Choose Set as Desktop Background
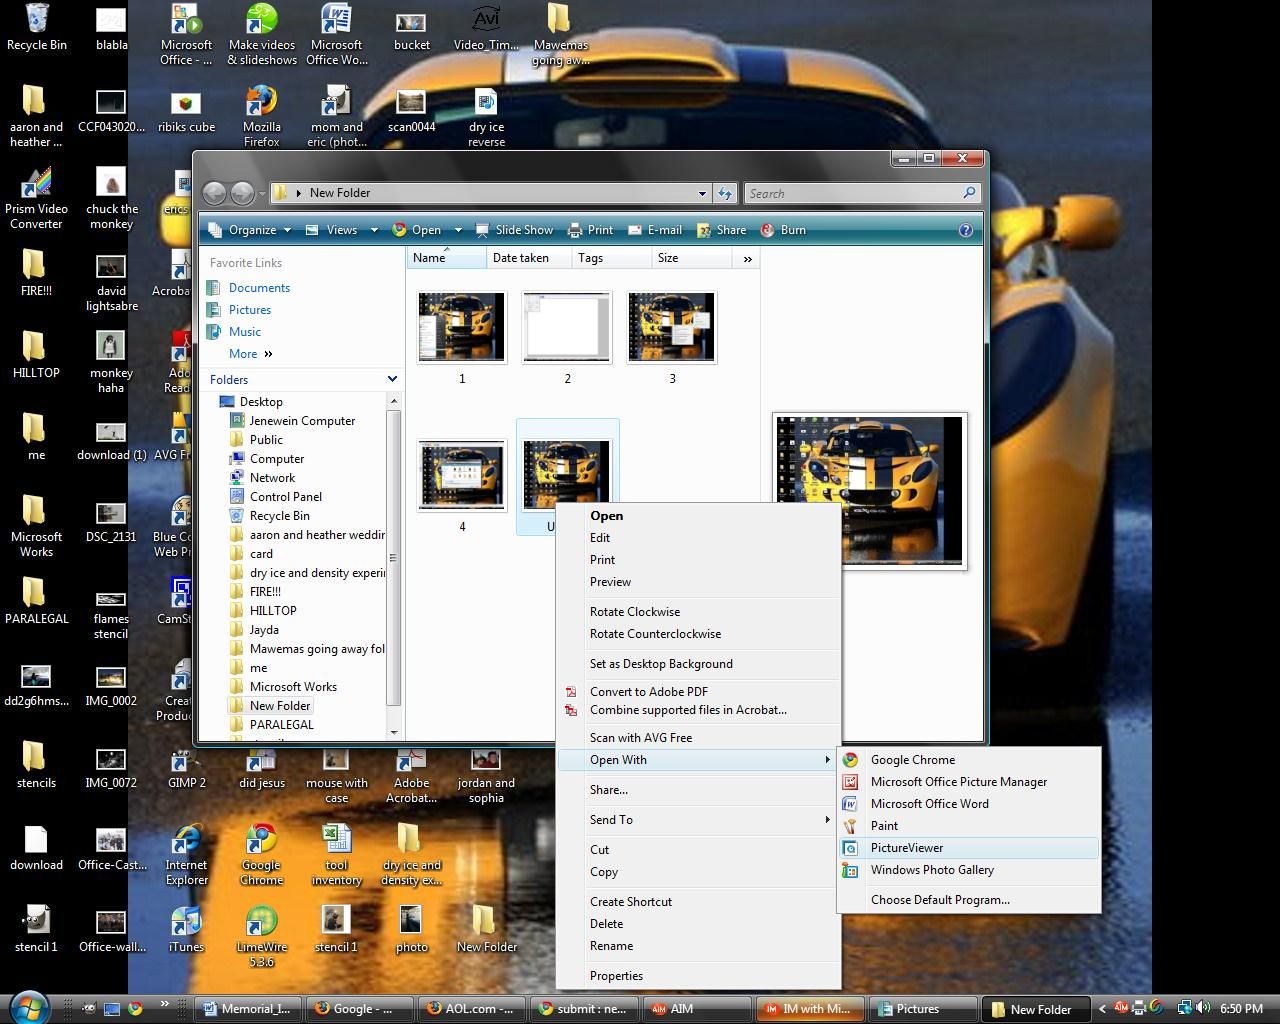 tap(661, 664)
